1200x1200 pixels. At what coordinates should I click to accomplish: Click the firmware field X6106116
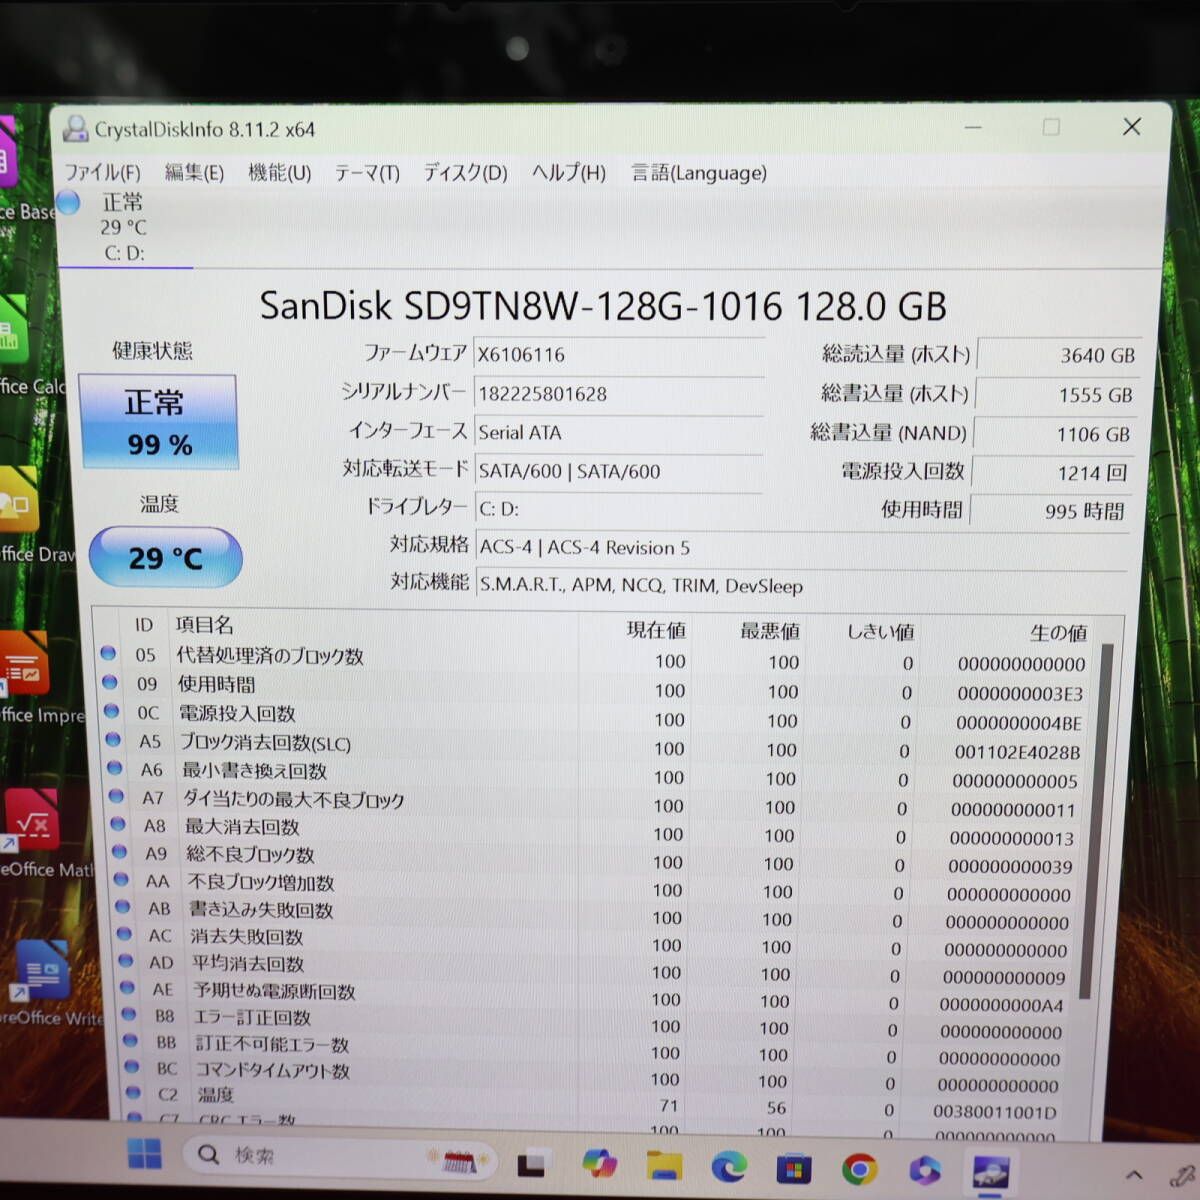[618, 354]
